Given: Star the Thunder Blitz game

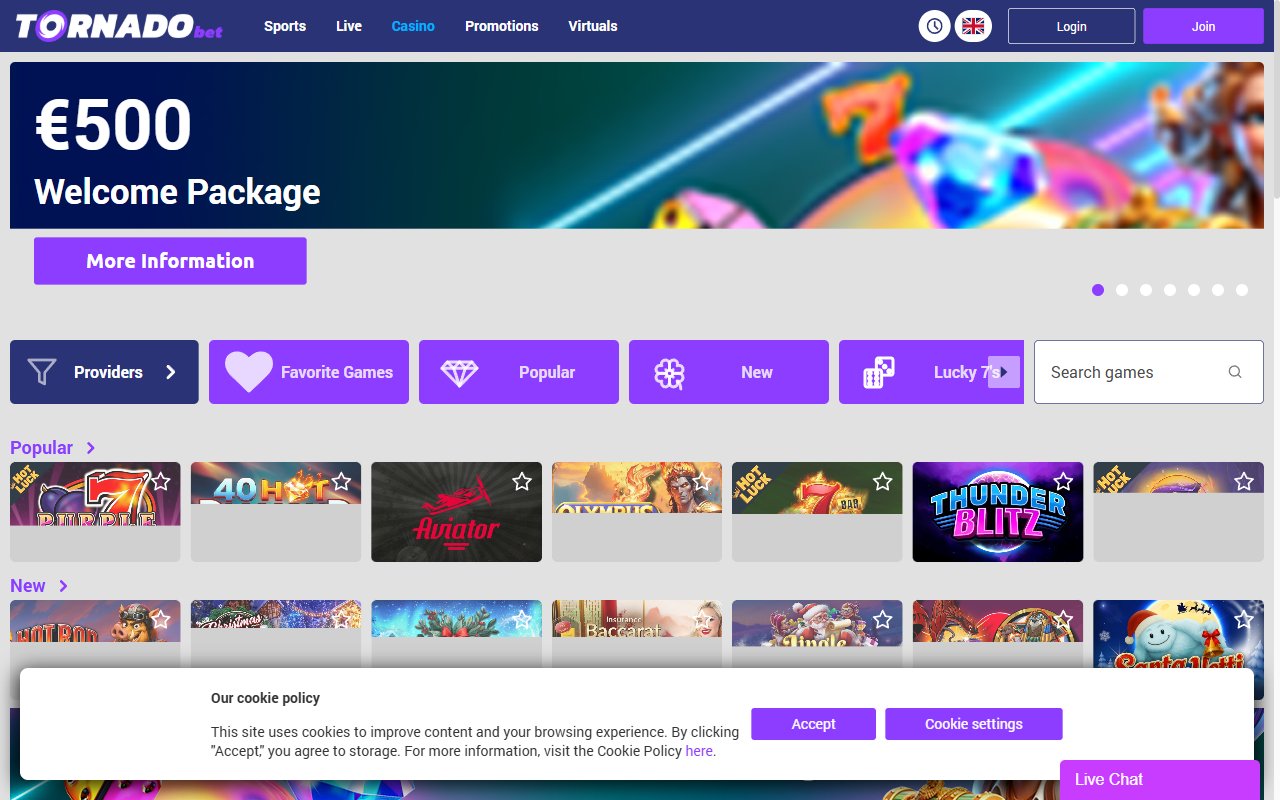Looking at the screenshot, I should coord(1063,482).
